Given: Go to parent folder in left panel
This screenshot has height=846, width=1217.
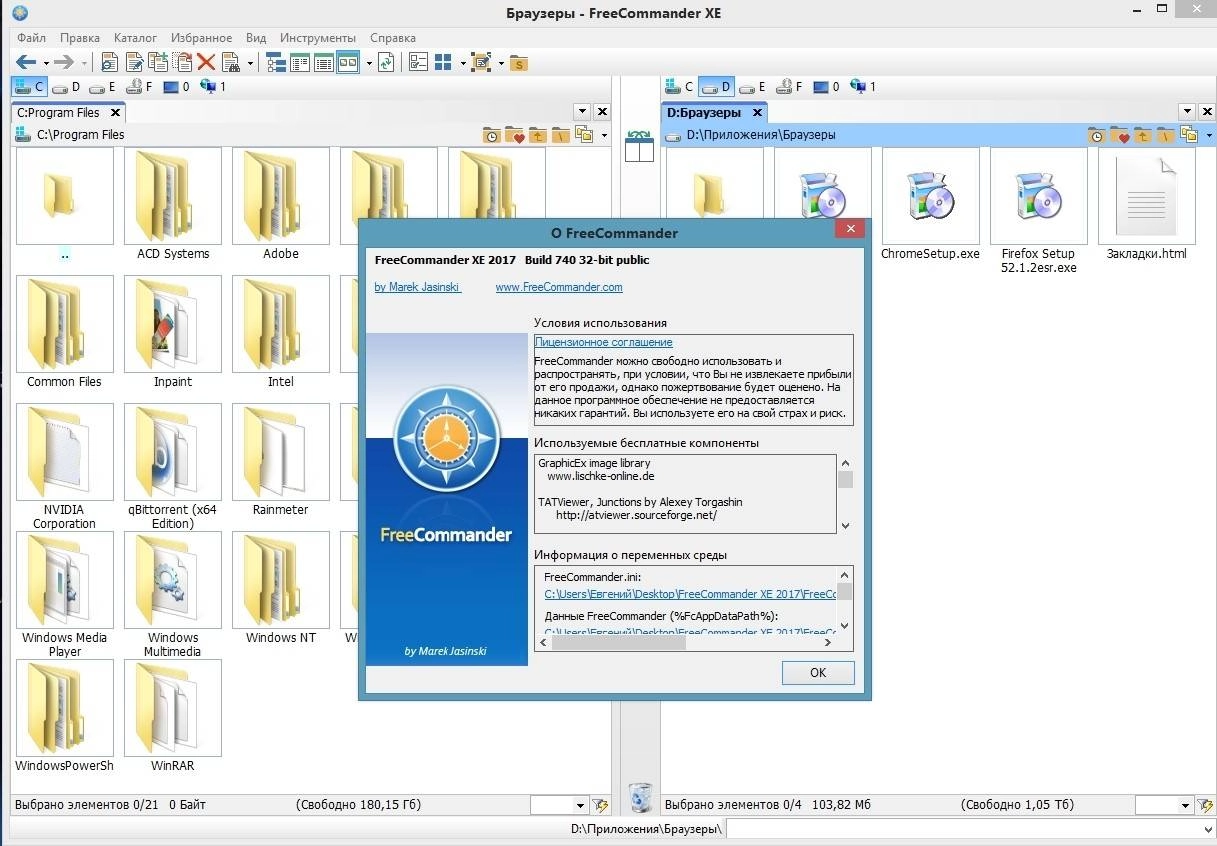Looking at the screenshot, I should (x=538, y=135).
